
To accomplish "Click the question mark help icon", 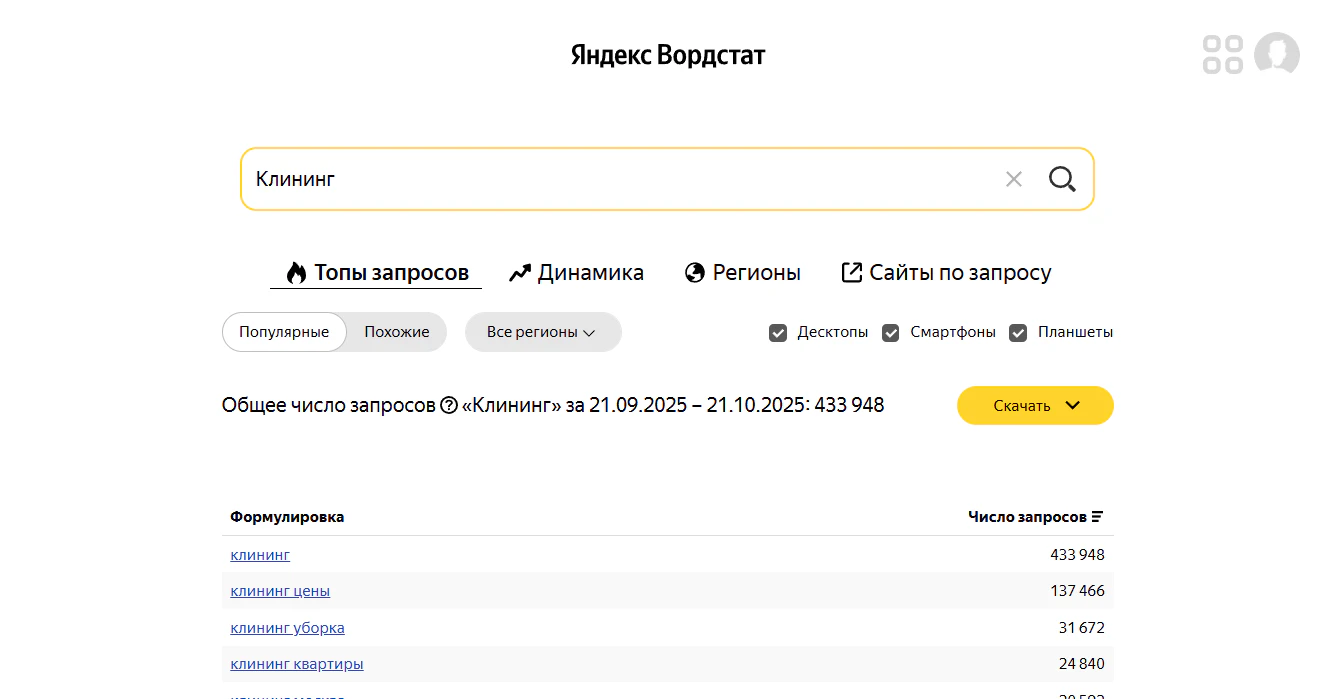I will (449, 406).
